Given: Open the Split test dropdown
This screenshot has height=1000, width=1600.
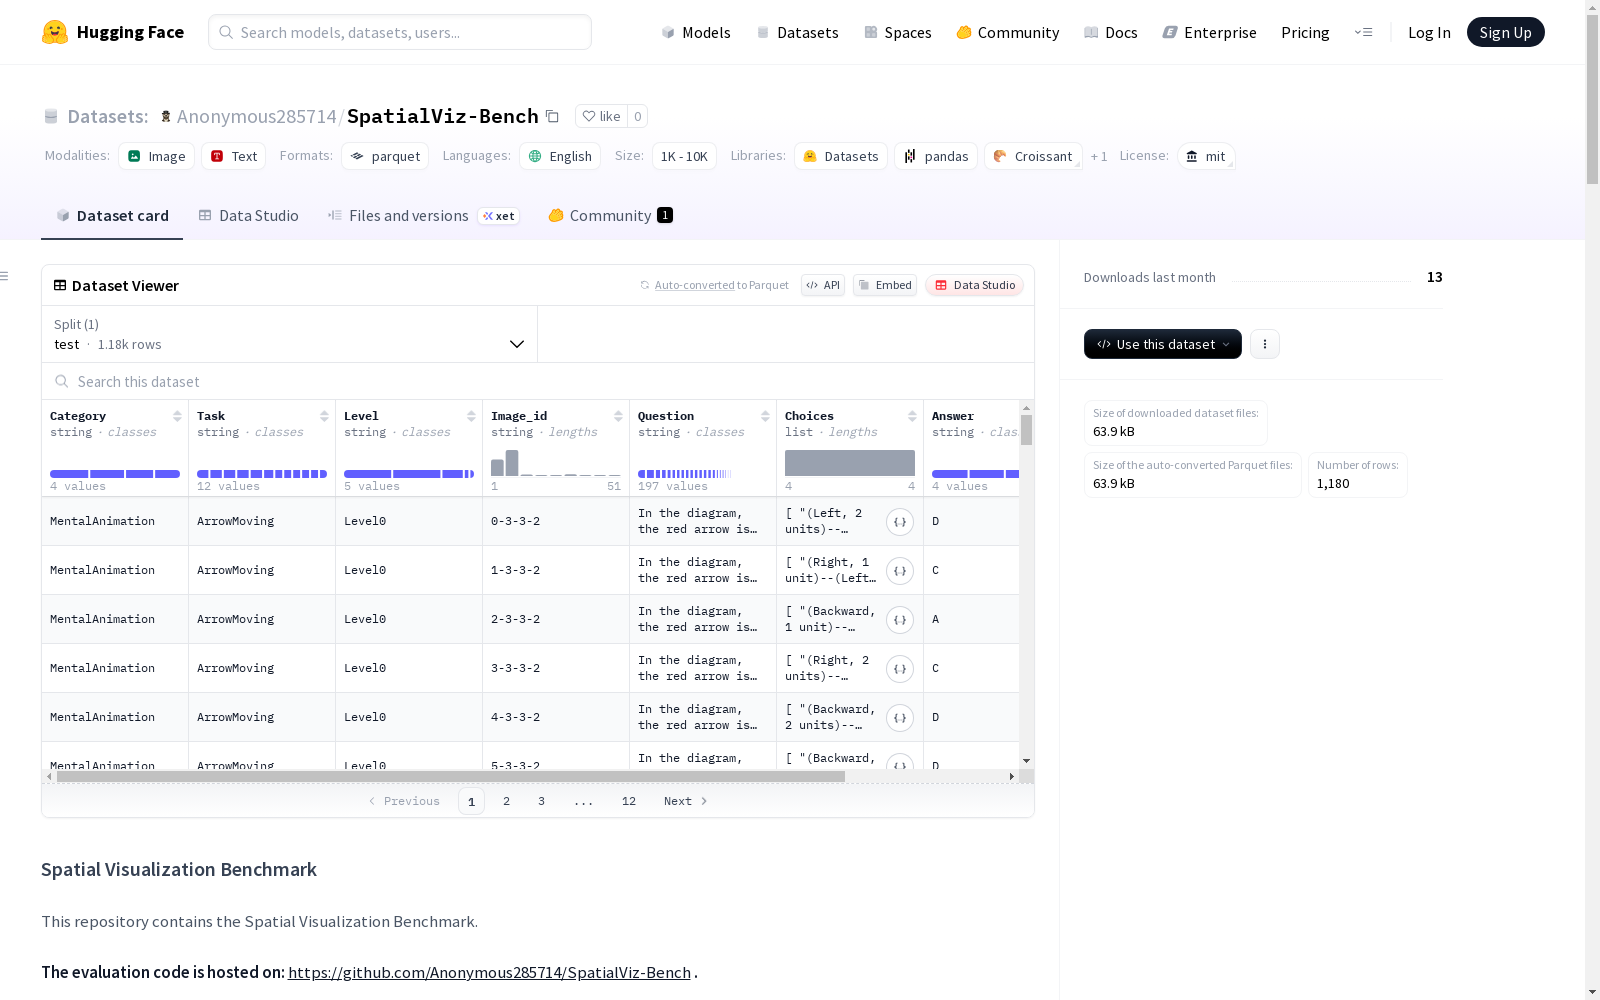Looking at the screenshot, I should click(x=289, y=334).
